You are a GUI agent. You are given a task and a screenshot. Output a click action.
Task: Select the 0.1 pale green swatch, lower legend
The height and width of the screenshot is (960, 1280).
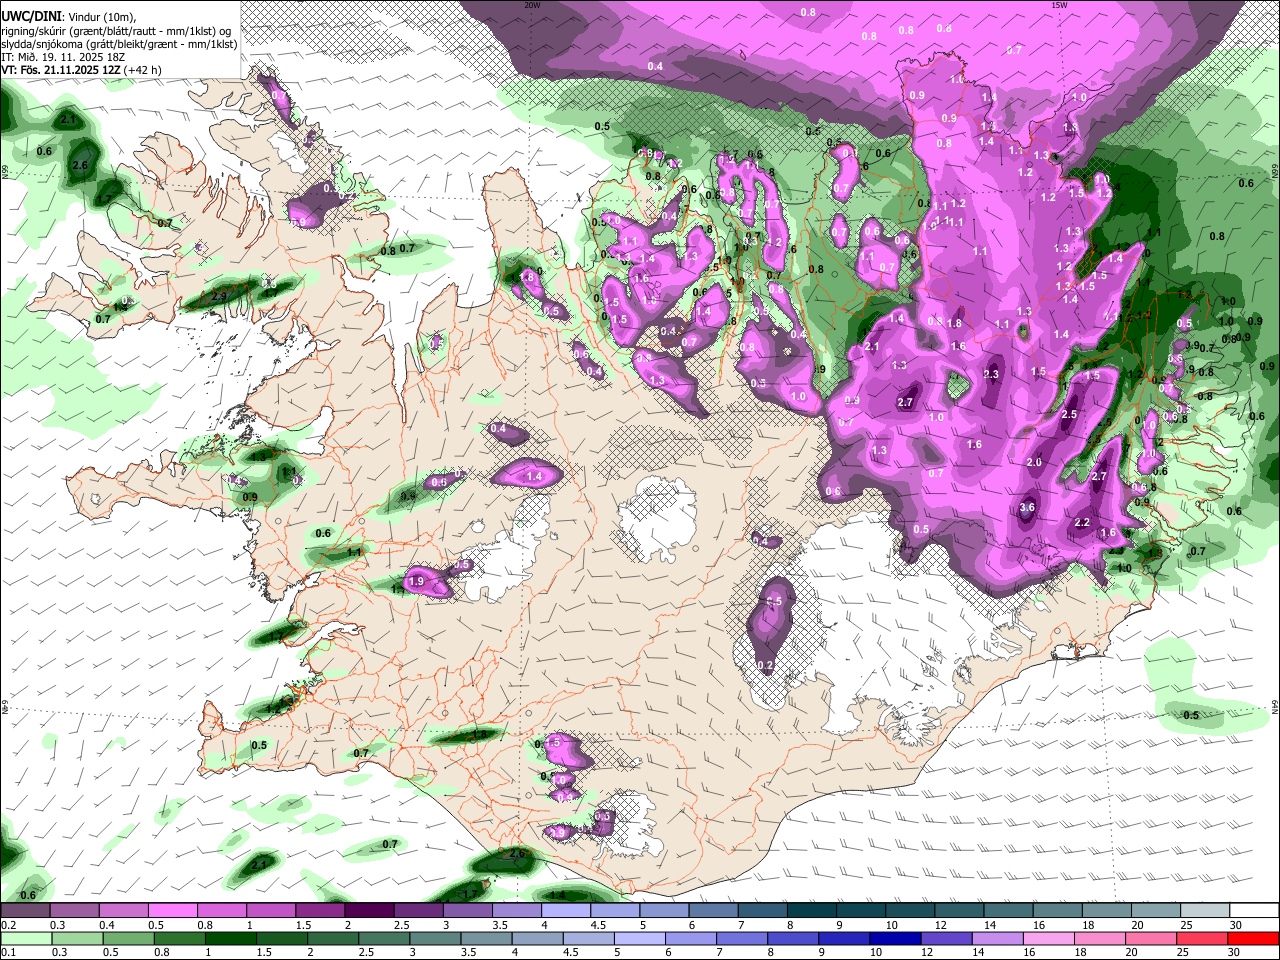coord(26,938)
